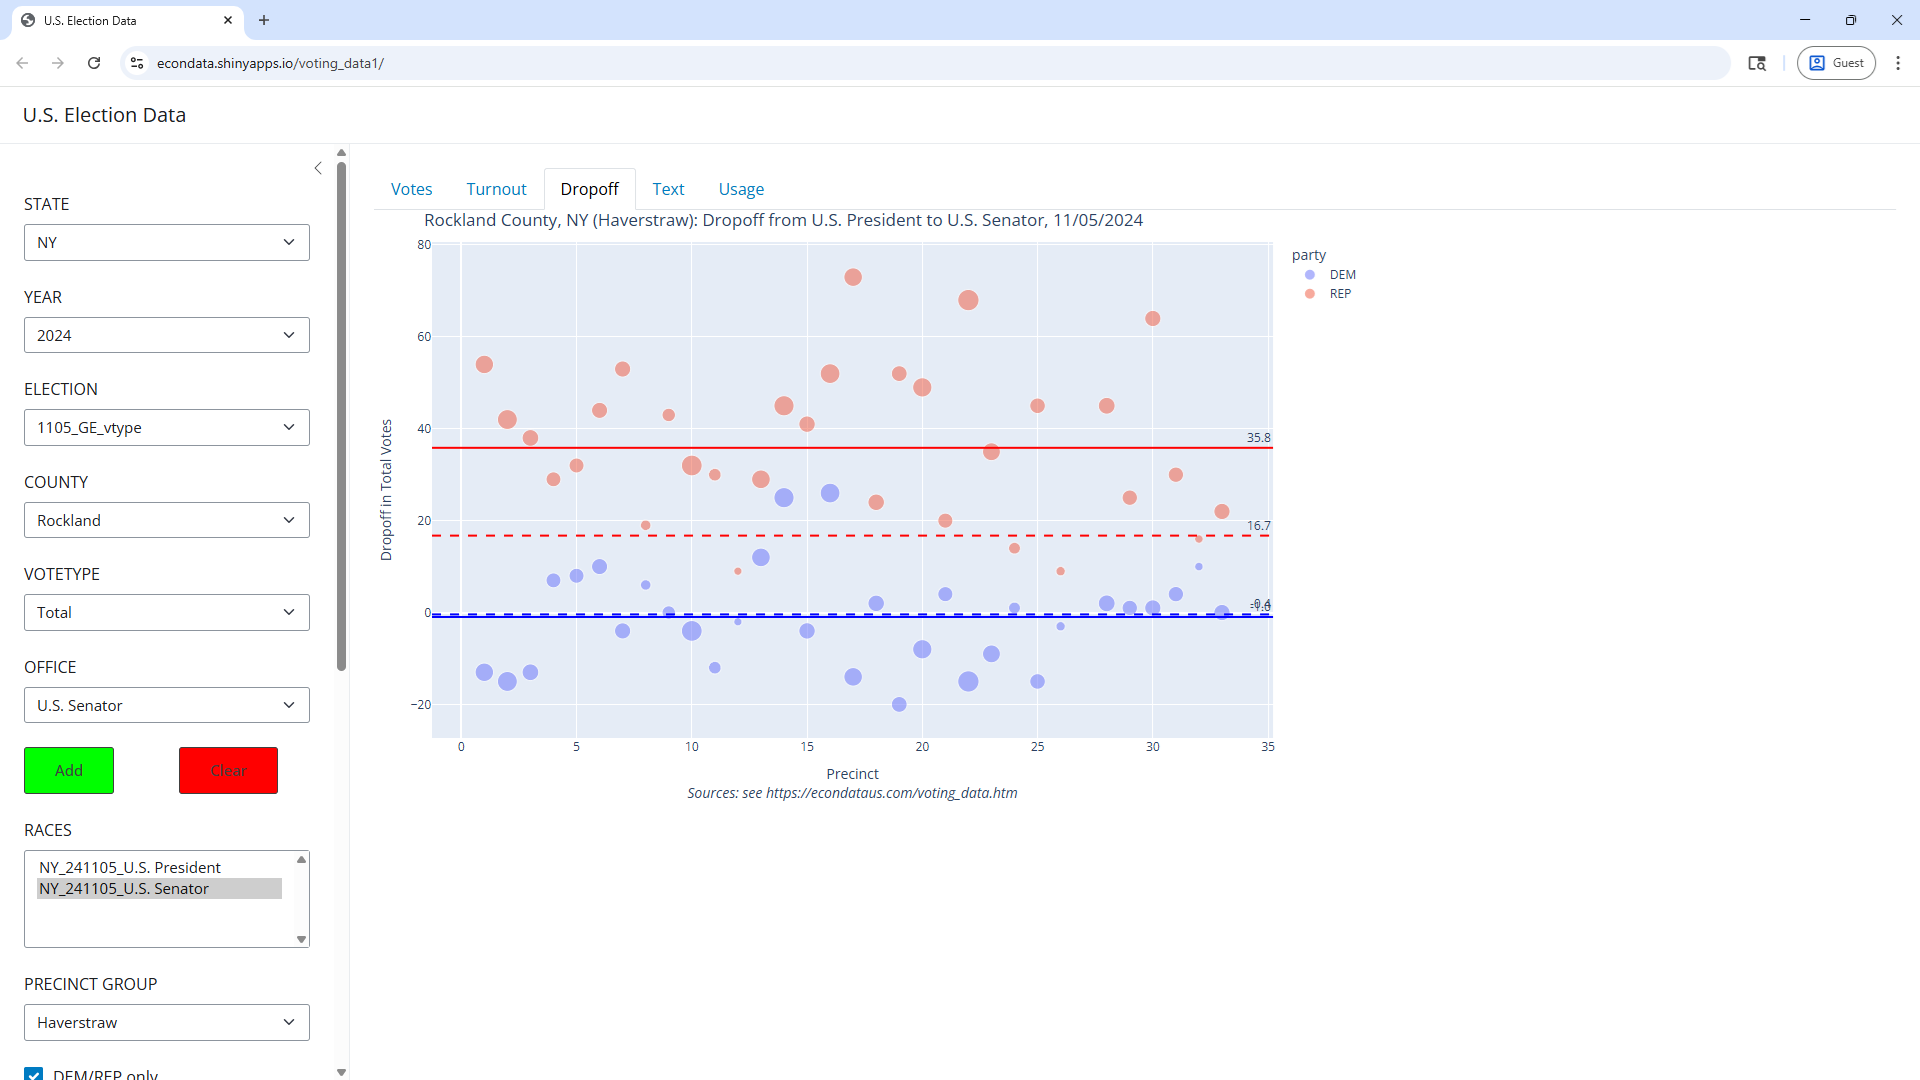
Task: Click the browser back arrow
Action: 22,63
